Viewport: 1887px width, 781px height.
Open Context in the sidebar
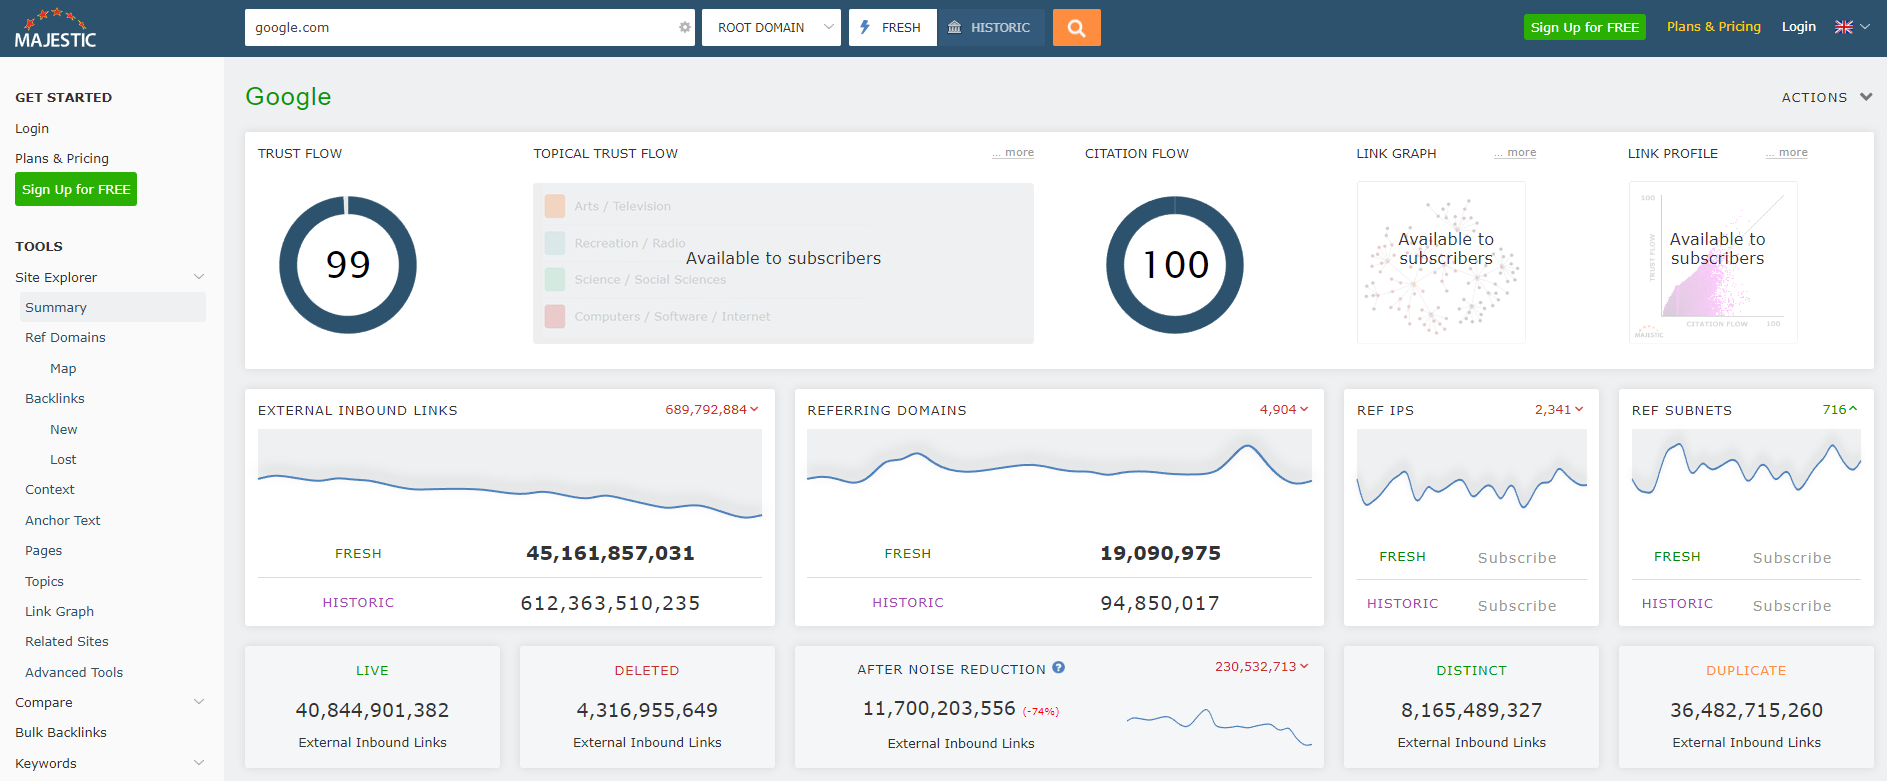click(50, 489)
